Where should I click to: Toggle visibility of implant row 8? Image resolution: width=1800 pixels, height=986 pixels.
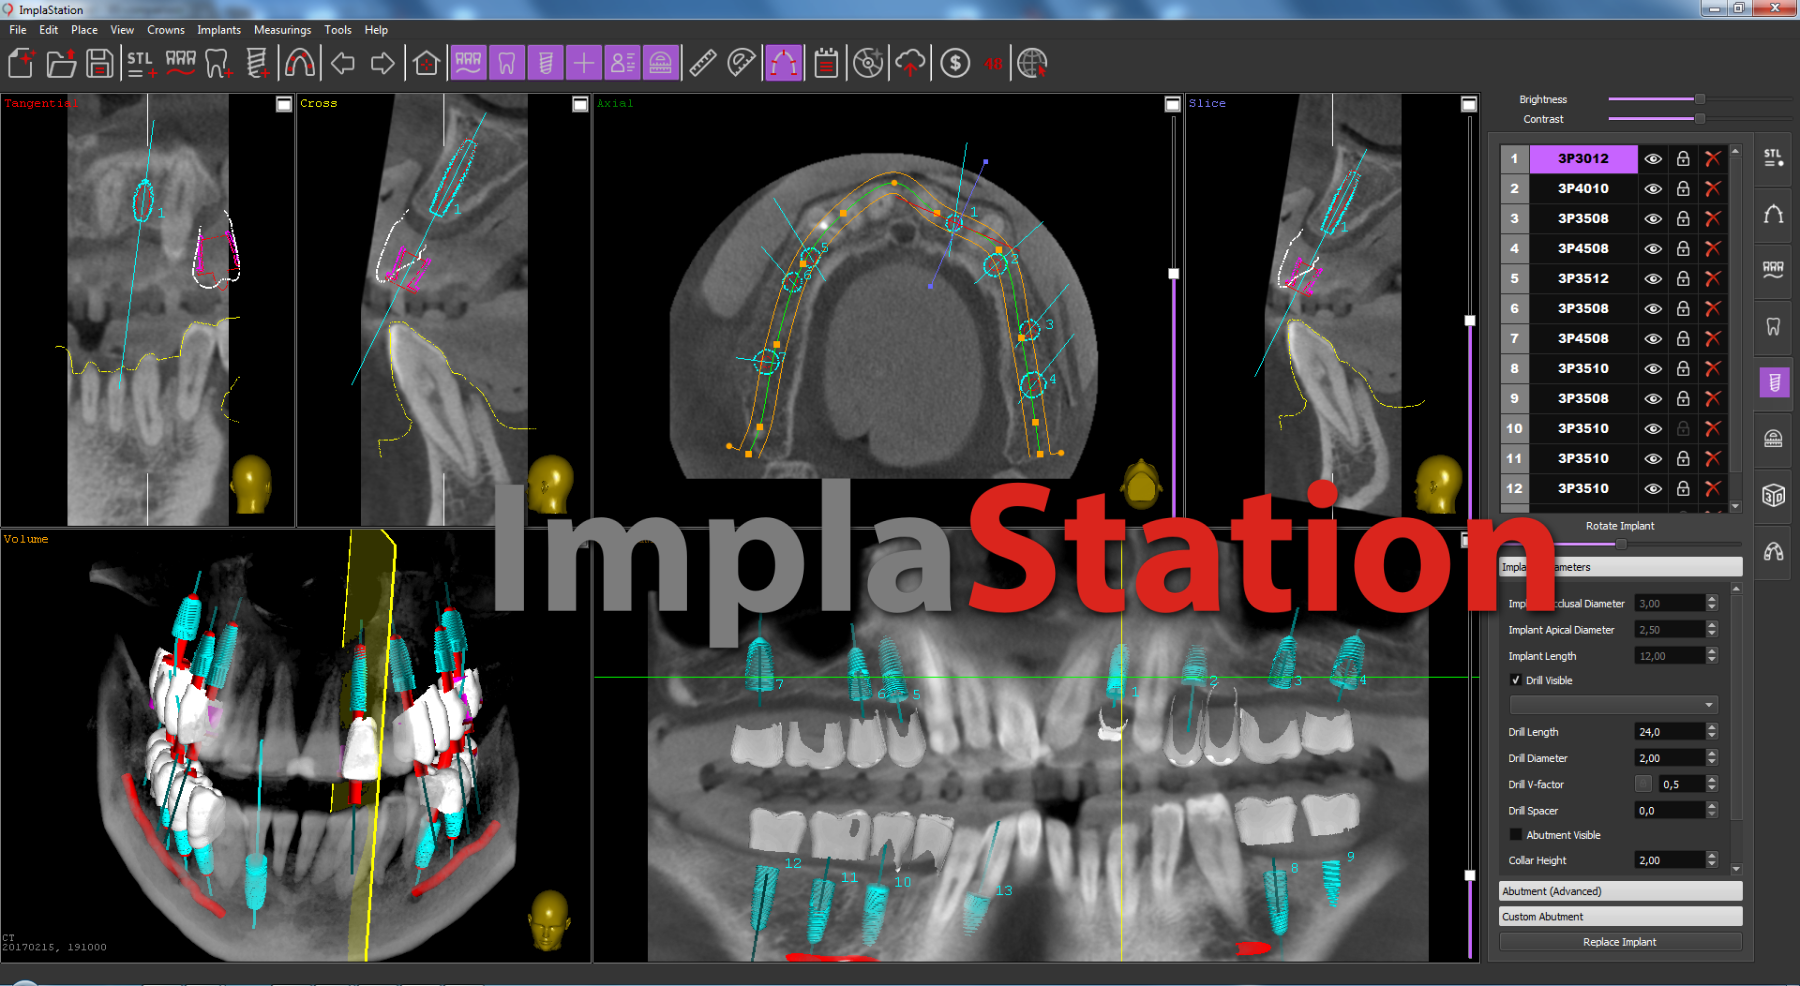click(x=1653, y=368)
